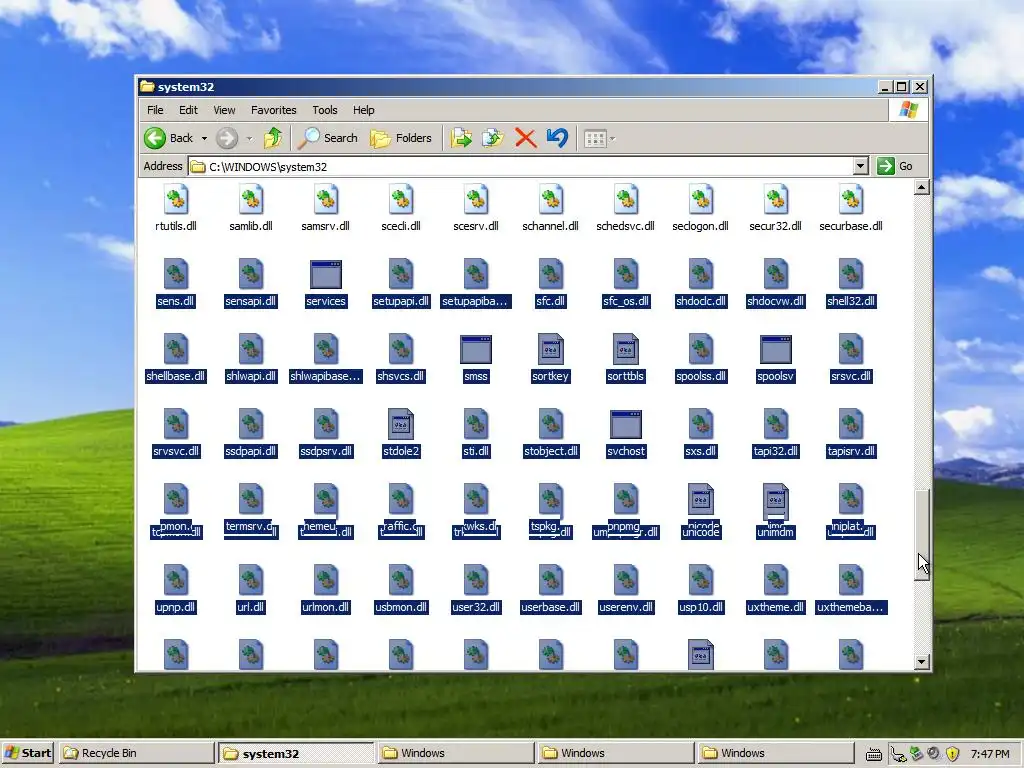Screen dimensions: 1024x768
Task: Expand the Address bar dropdown
Action: [861, 166]
